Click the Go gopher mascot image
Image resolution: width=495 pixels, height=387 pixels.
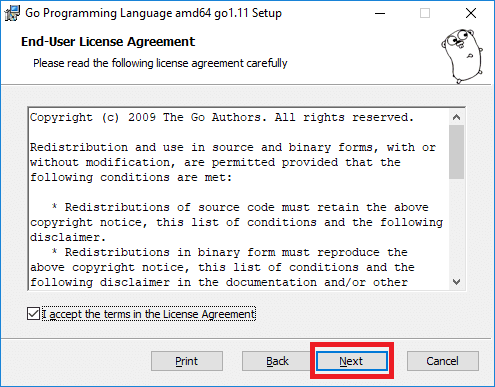click(462, 56)
